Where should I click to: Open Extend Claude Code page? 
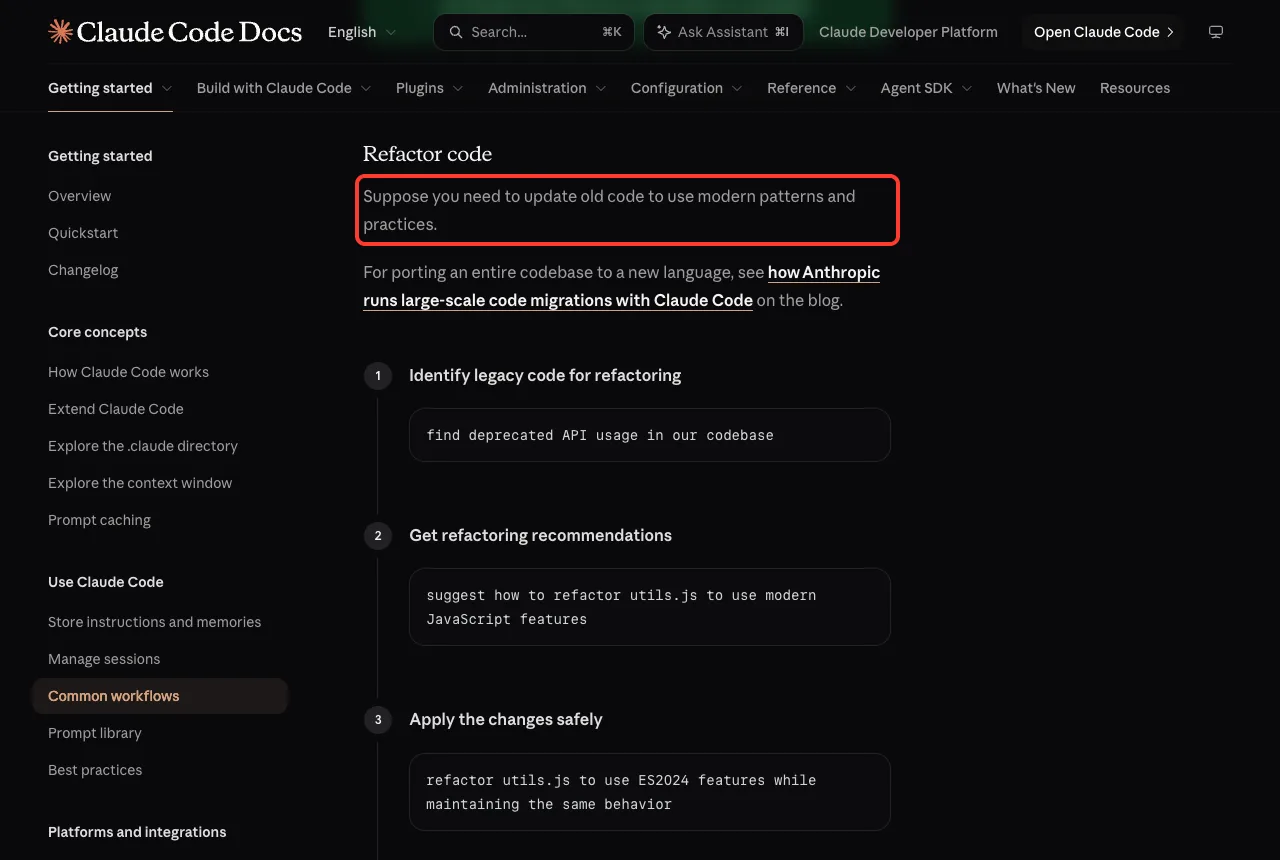click(x=116, y=409)
